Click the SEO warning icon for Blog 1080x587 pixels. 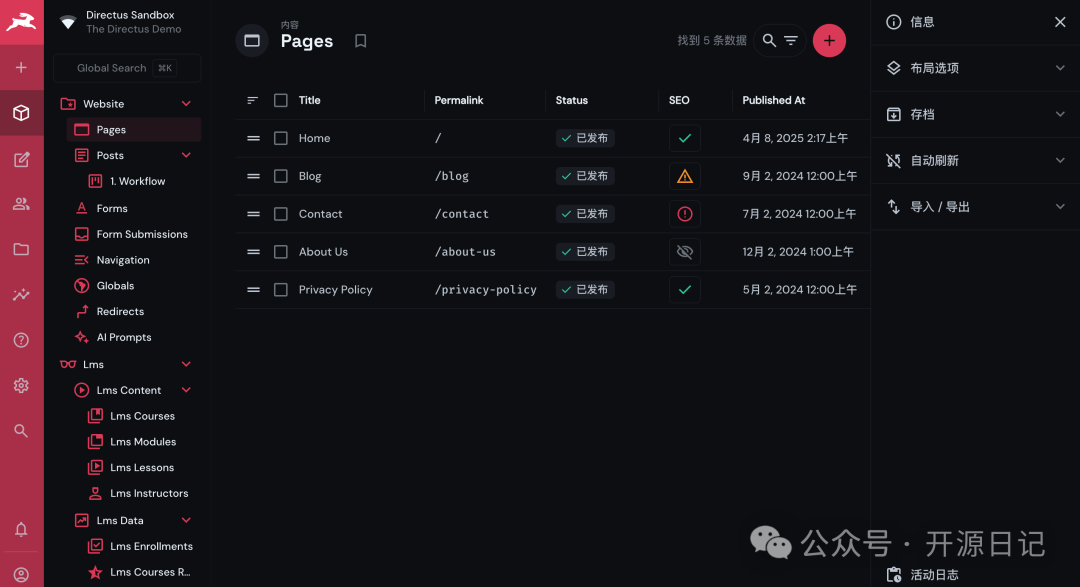pos(685,176)
